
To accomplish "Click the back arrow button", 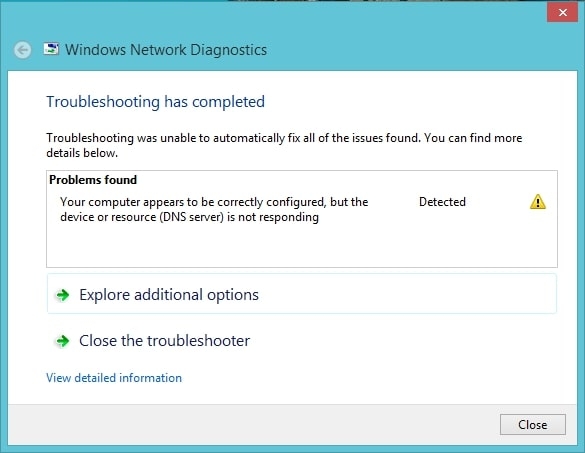I will click(23, 50).
